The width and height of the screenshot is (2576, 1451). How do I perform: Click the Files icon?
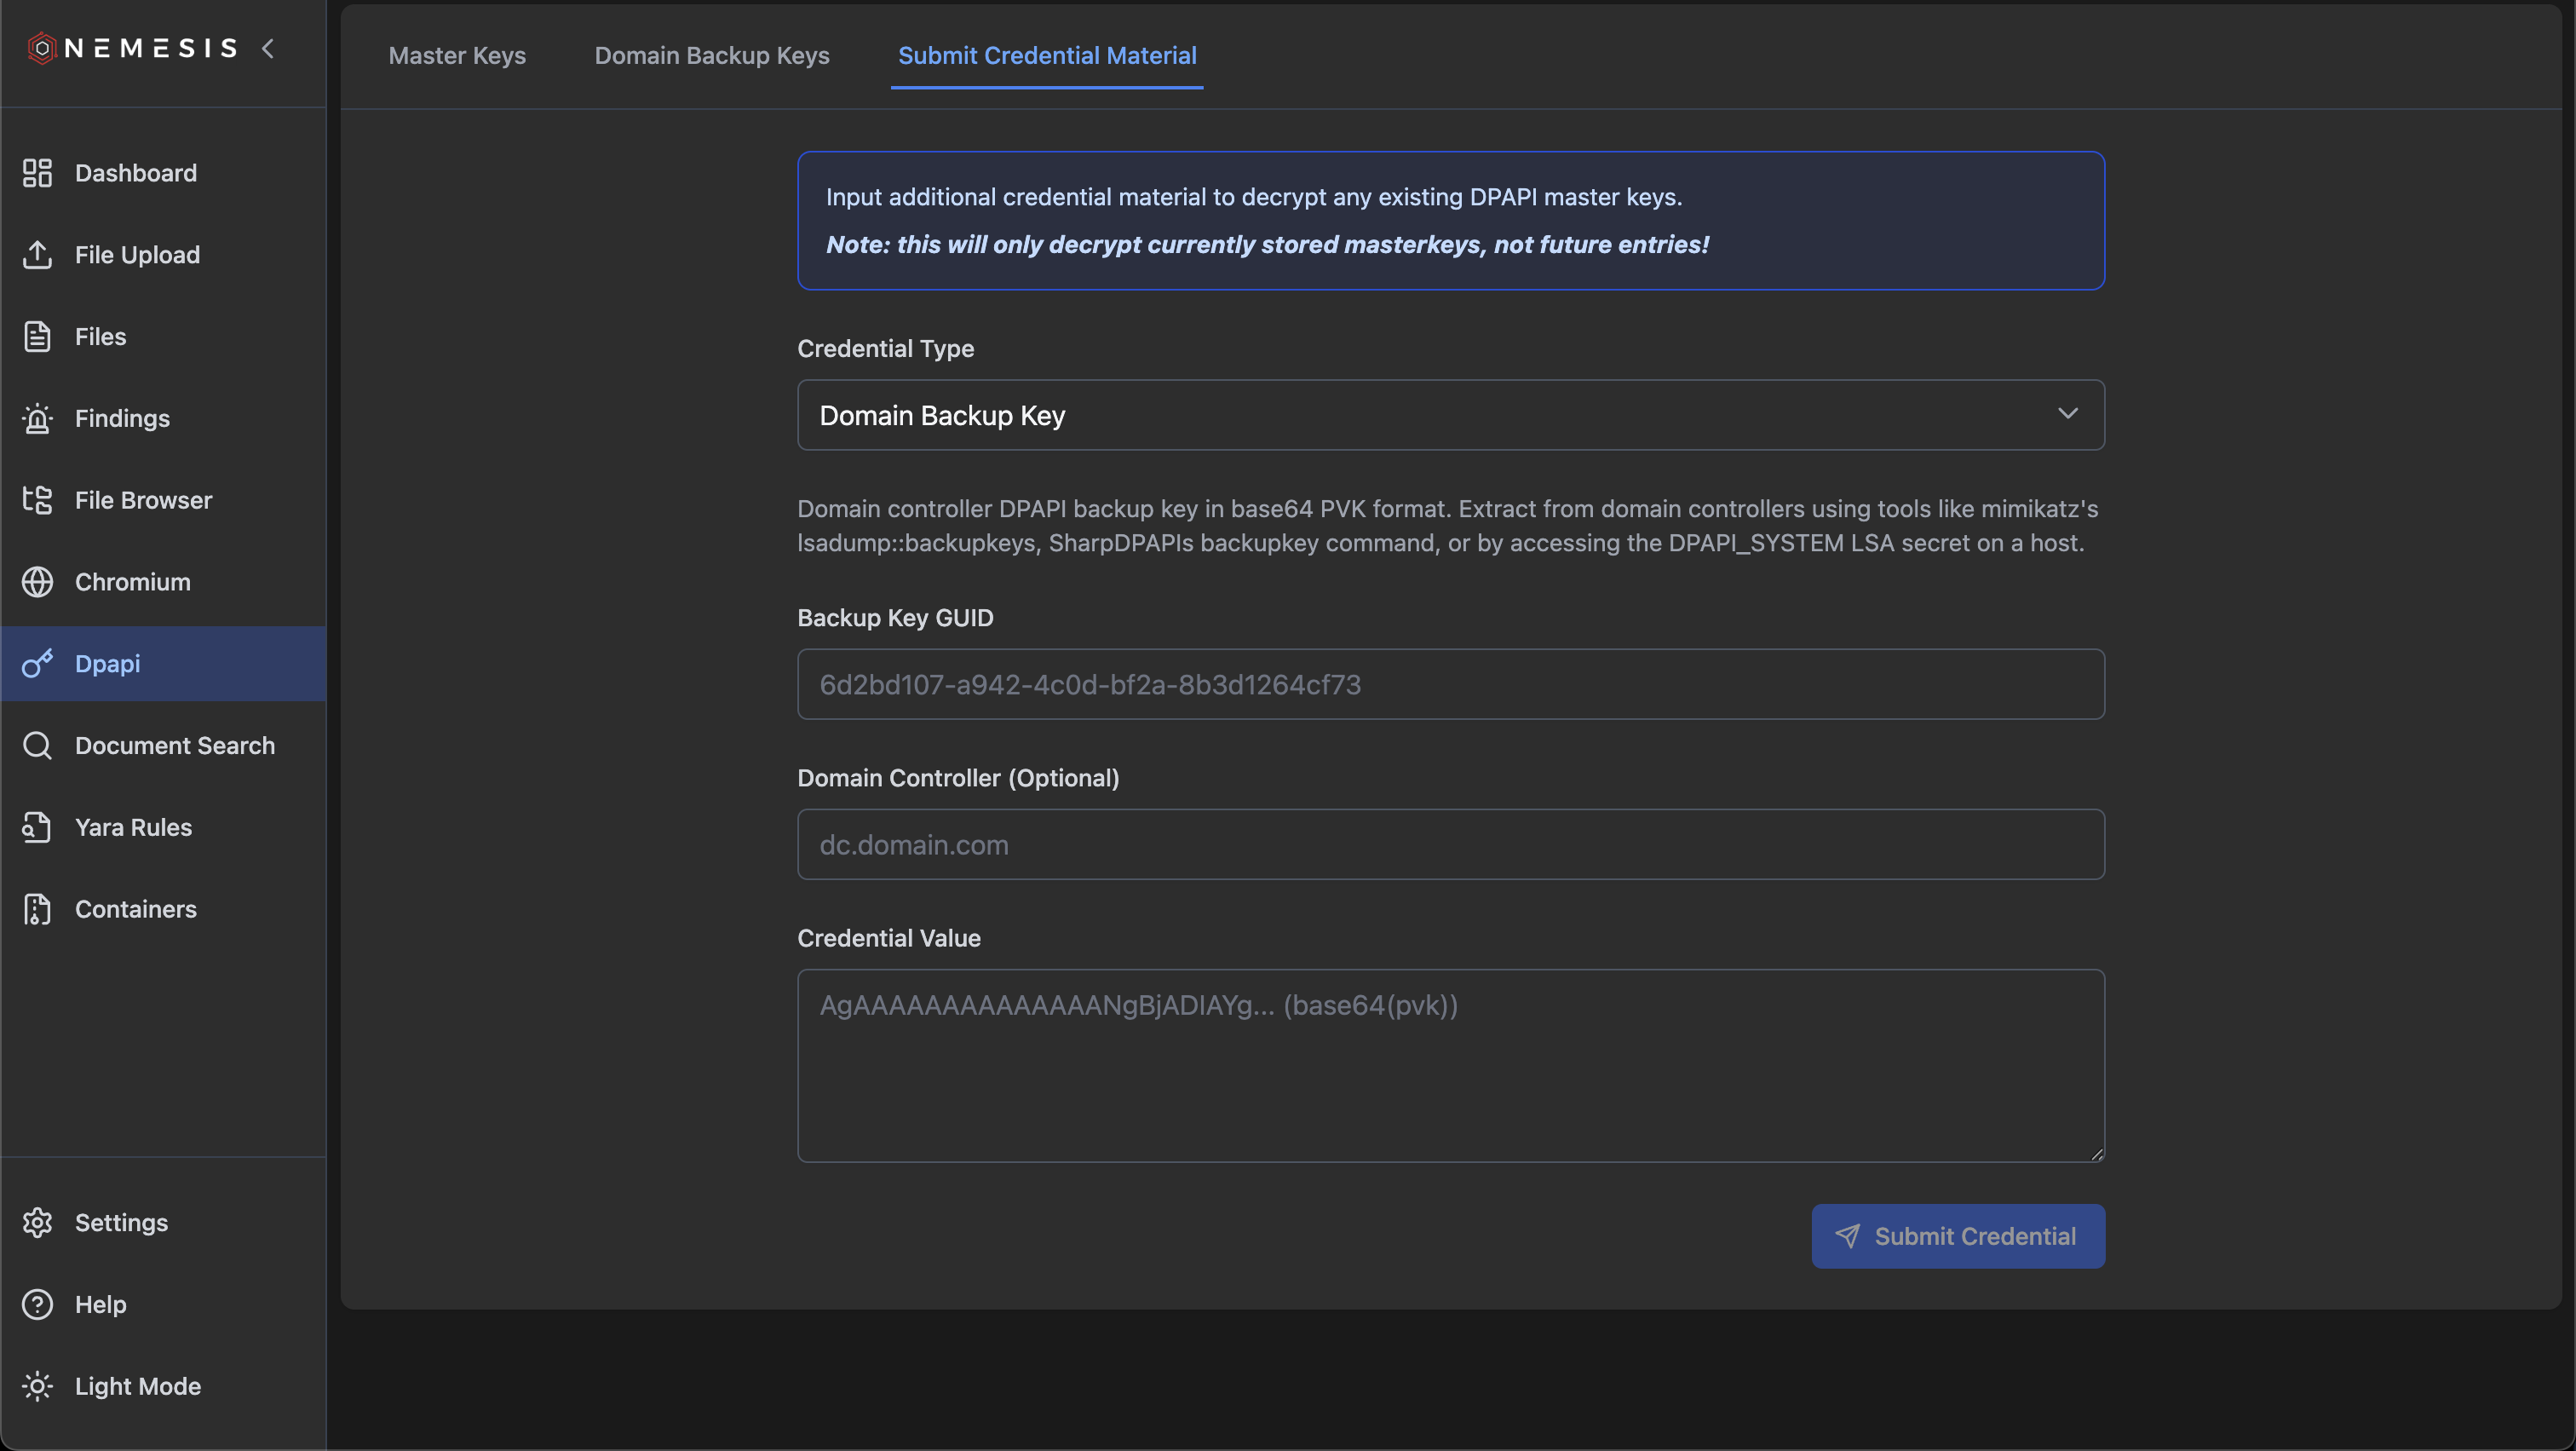pos(38,336)
